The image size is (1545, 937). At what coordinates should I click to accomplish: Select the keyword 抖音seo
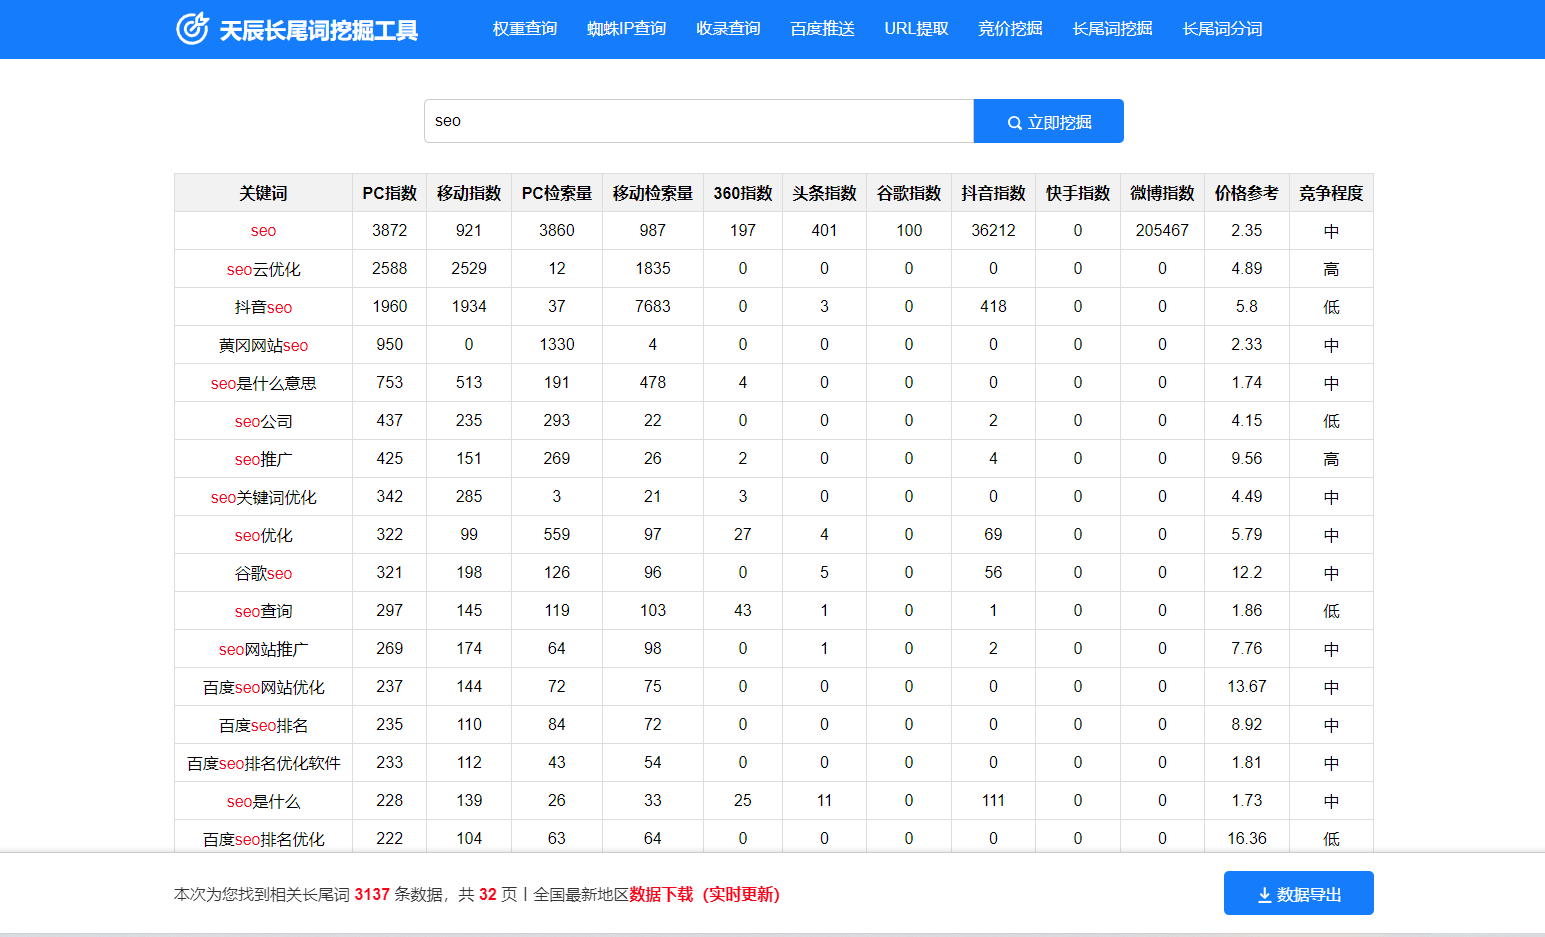pyautogui.click(x=263, y=307)
